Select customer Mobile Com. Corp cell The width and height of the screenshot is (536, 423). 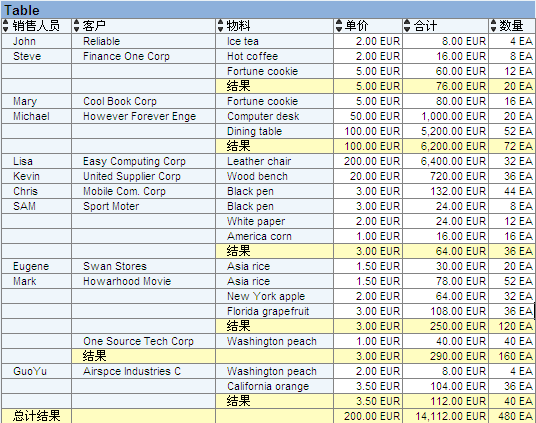click(x=144, y=191)
